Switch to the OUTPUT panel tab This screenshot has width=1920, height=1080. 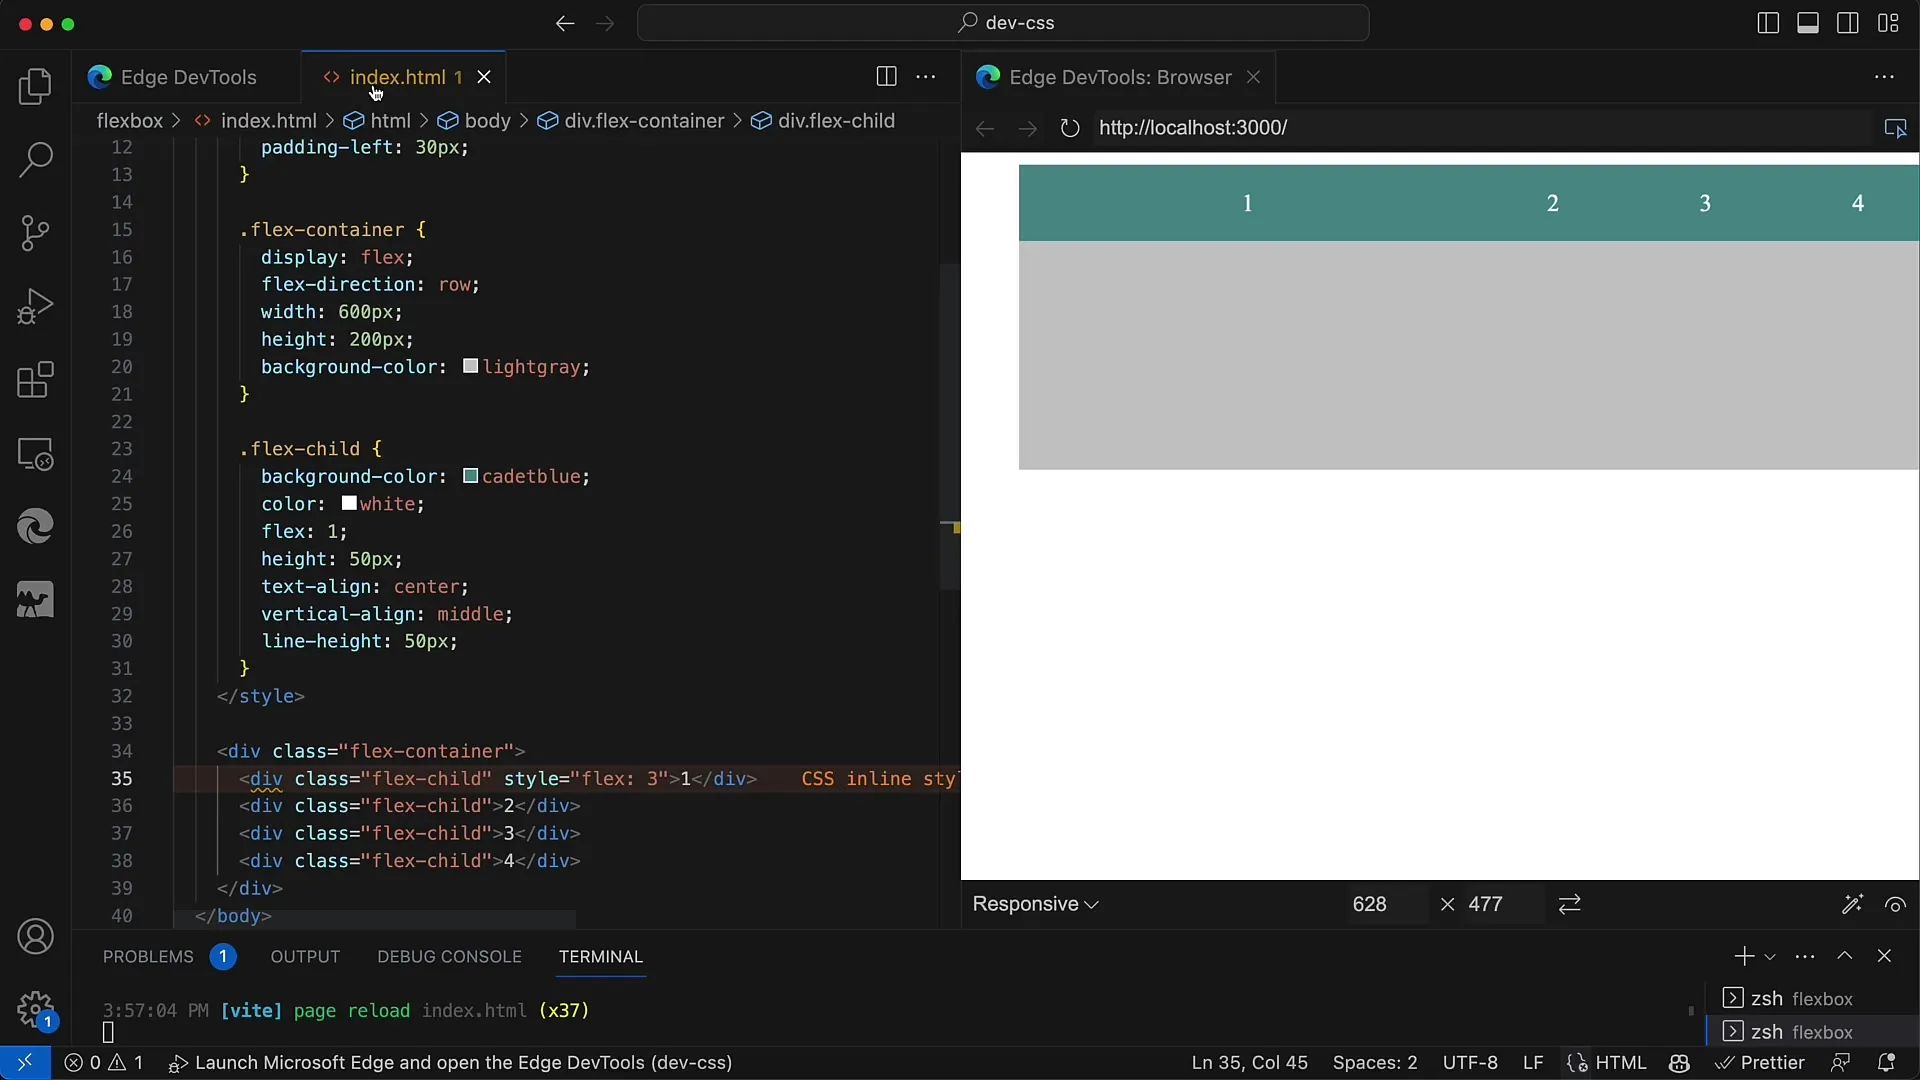pyautogui.click(x=305, y=957)
